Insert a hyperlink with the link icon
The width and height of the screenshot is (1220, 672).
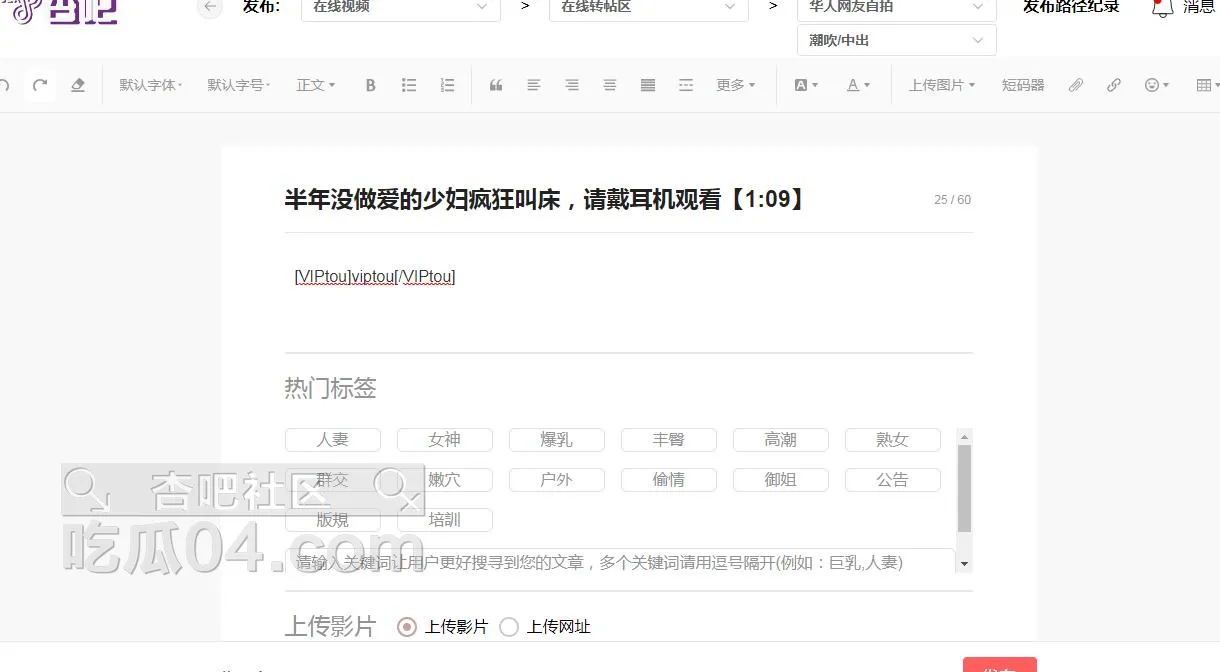(x=1114, y=86)
